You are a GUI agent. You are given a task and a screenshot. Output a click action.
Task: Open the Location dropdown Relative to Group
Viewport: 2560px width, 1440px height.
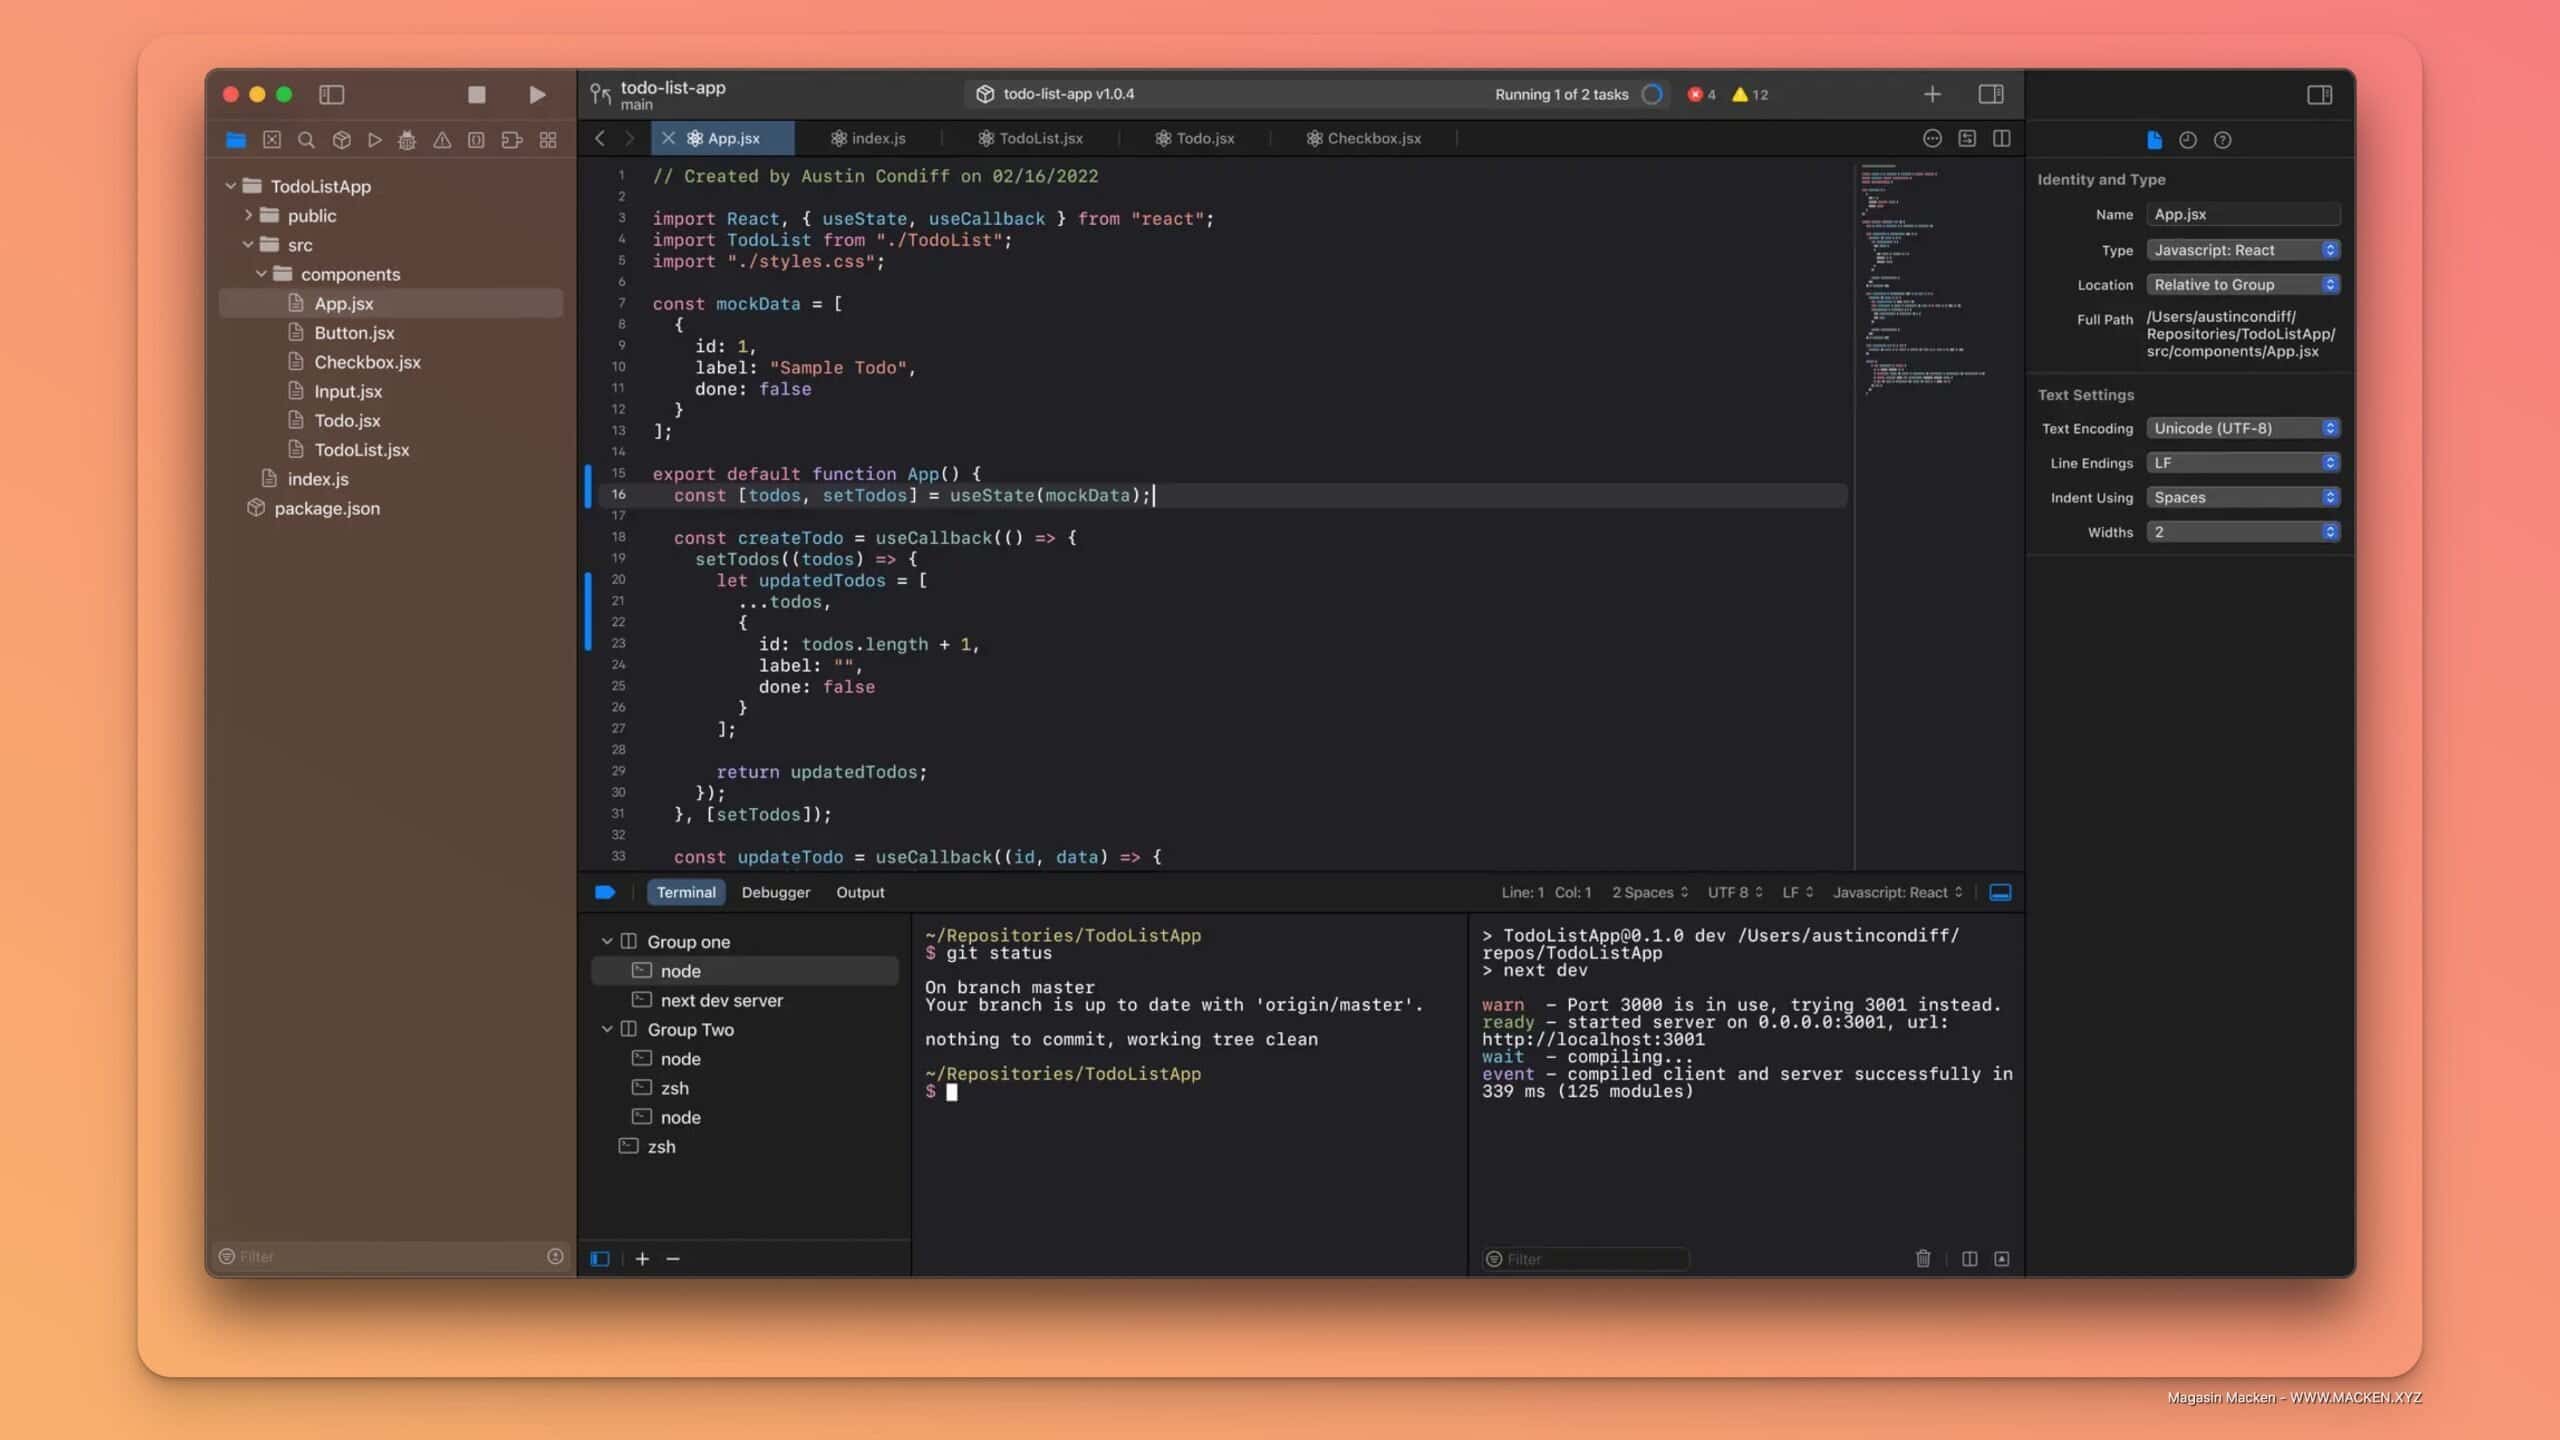pos(2243,285)
